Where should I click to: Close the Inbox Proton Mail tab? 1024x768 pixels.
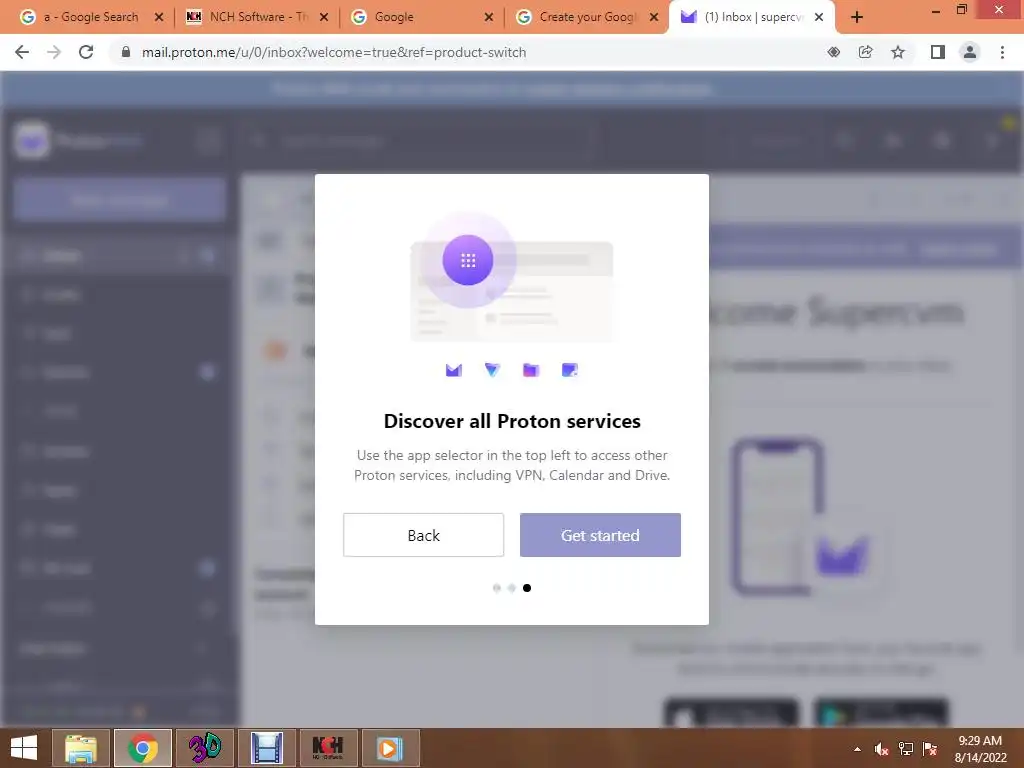pos(819,18)
